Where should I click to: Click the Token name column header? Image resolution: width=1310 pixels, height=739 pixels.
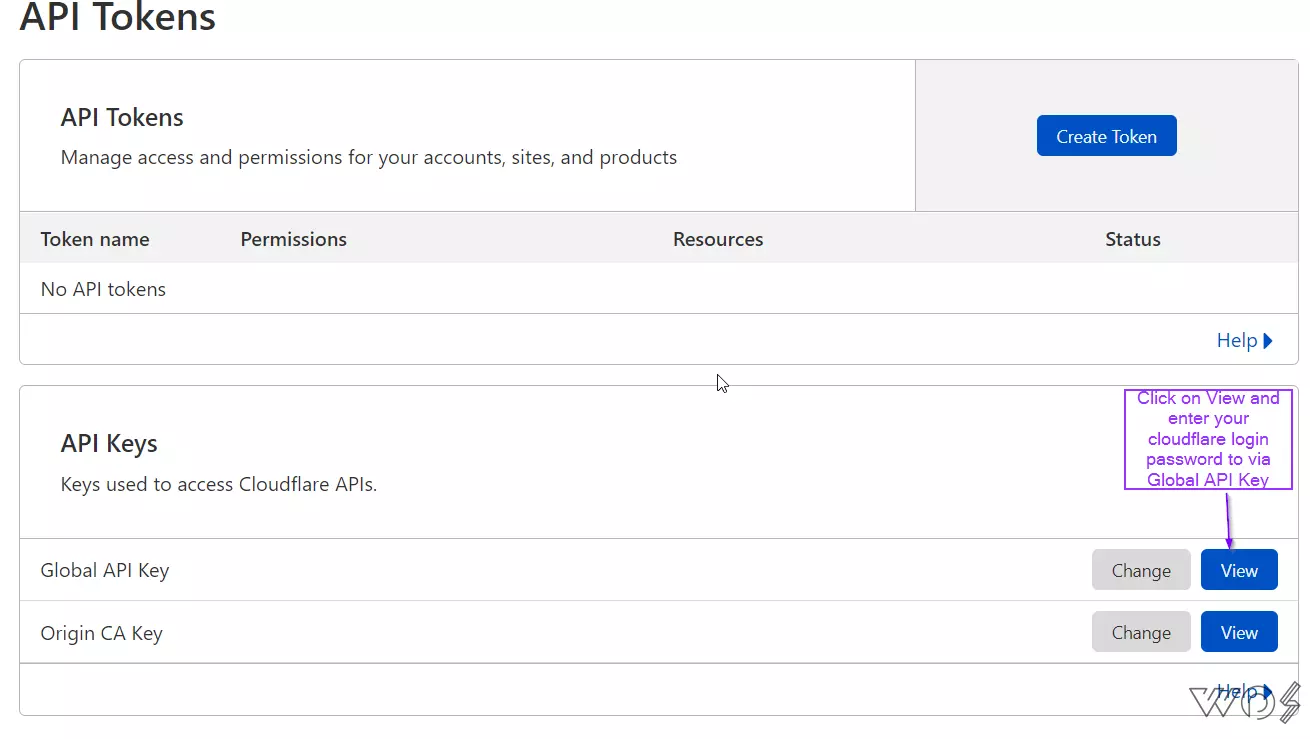pyautogui.click(x=95, y=239)
